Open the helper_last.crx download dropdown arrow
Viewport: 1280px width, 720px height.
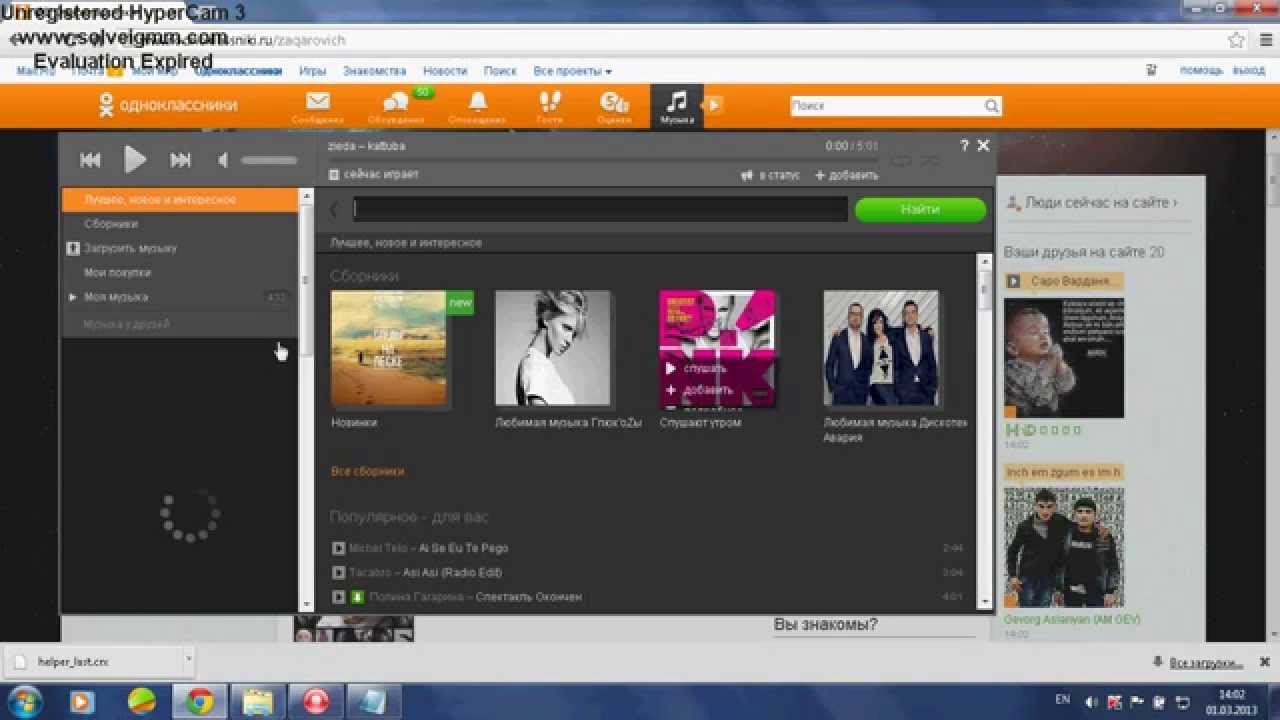188,660
